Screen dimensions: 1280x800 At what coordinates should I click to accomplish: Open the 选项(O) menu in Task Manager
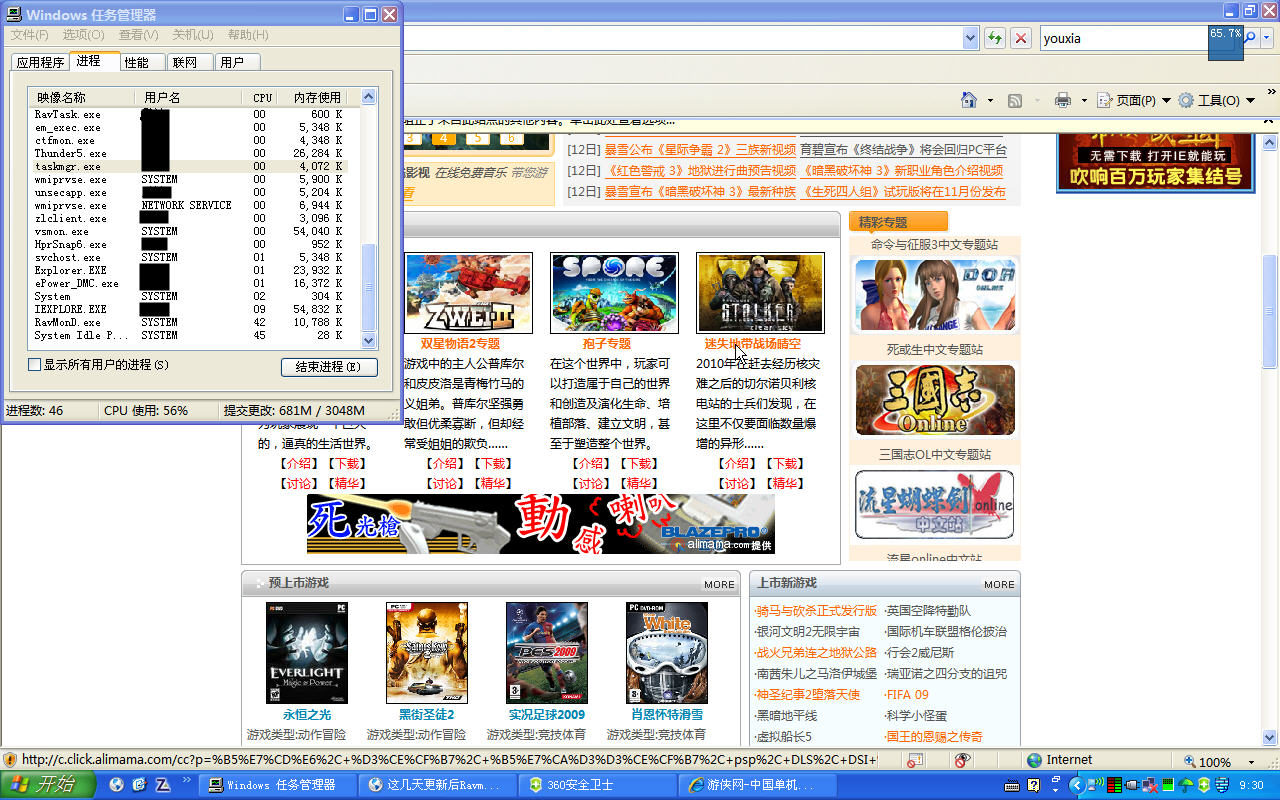[83, 35]
